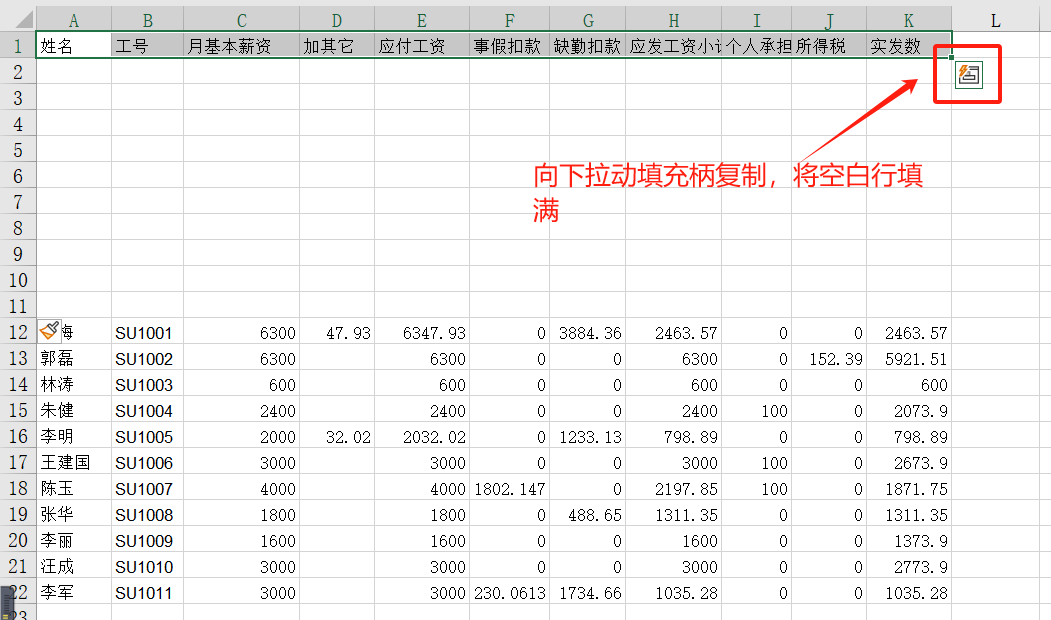Click the header cell 缺勤扣款
This screenshot has width=1051, height=620.
click(588, 46)
